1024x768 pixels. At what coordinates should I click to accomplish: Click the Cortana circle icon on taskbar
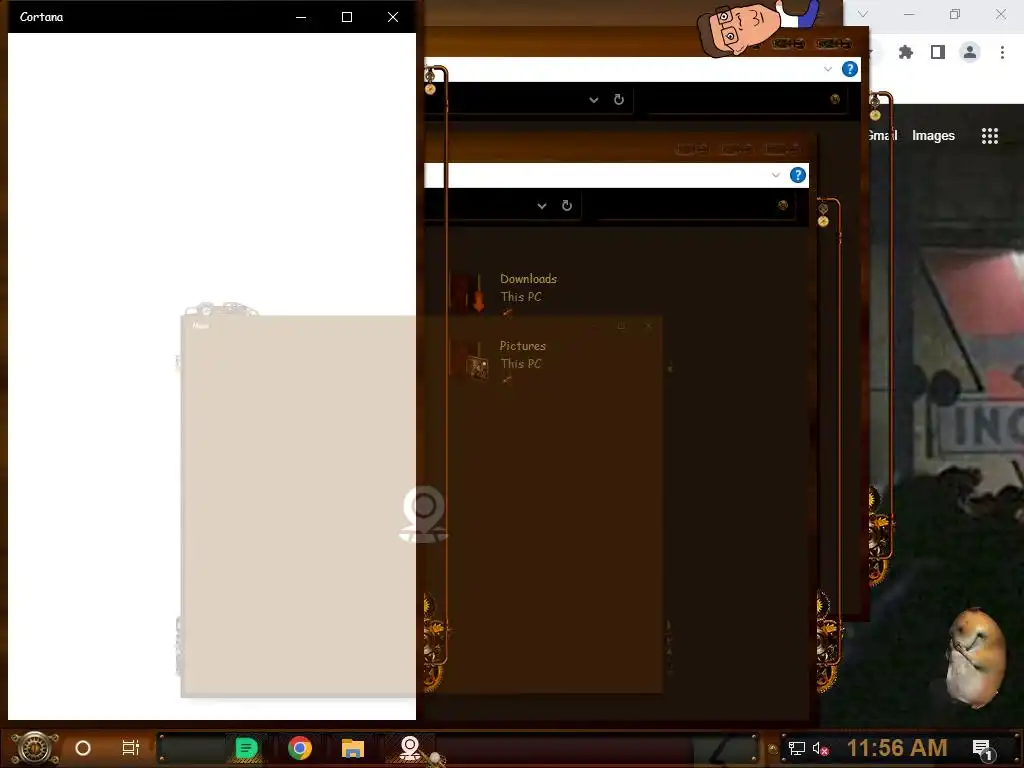83,748
